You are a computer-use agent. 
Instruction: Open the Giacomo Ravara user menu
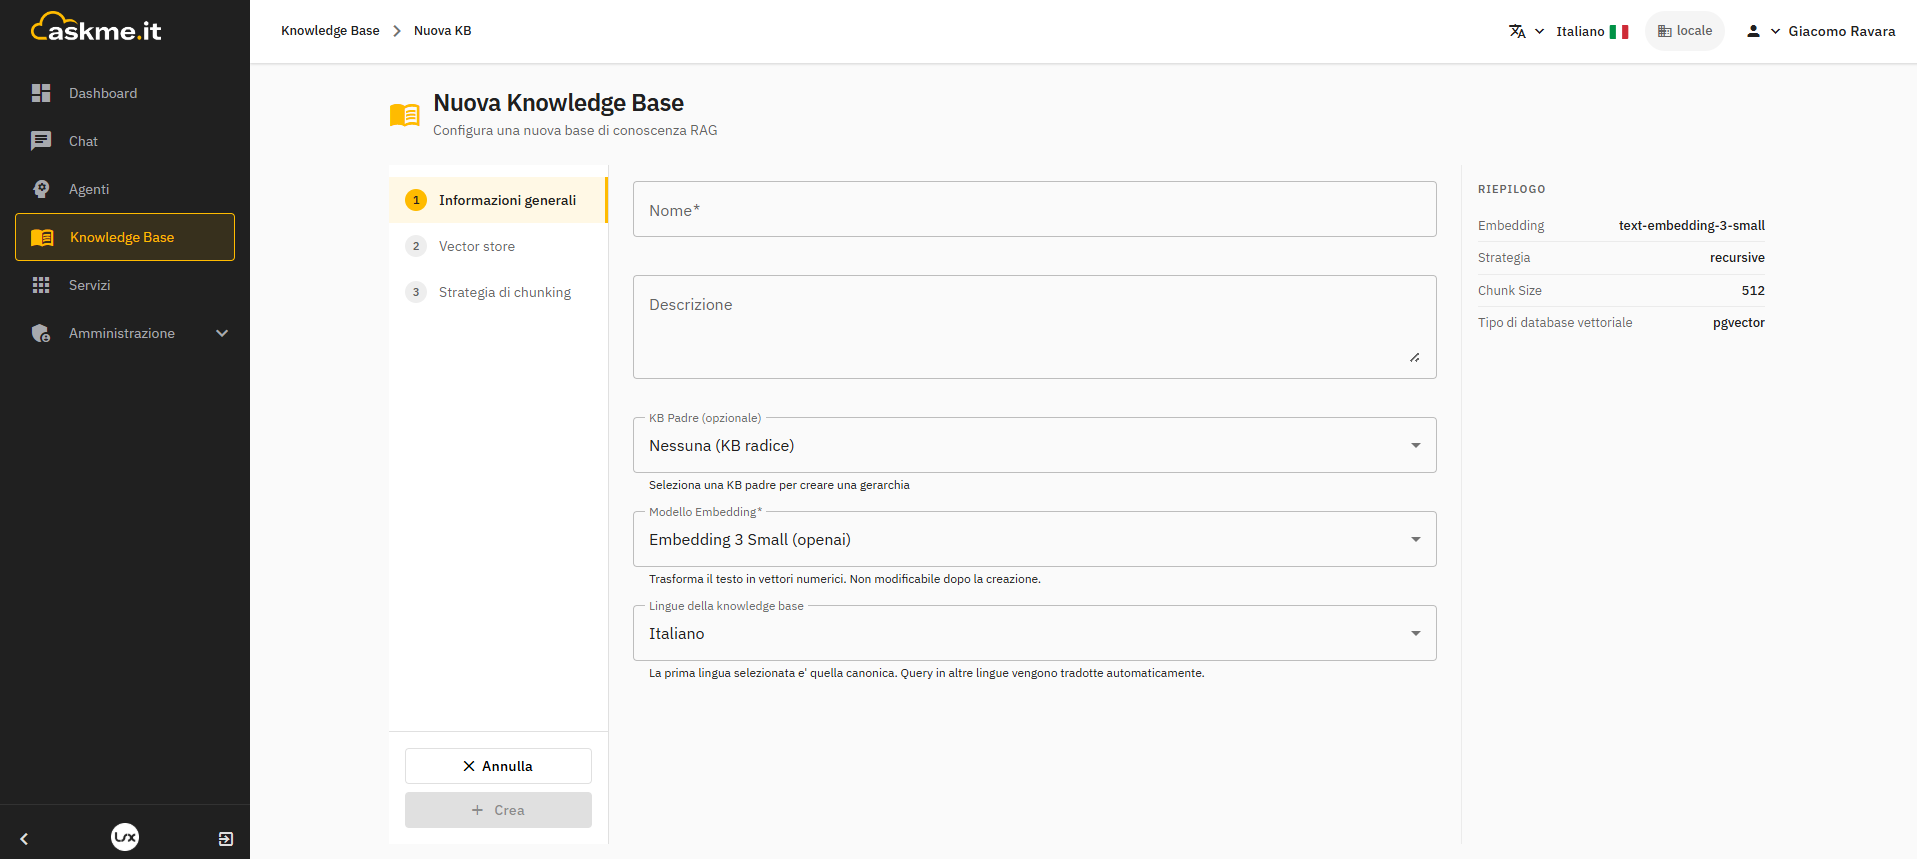click(1820, 31)
